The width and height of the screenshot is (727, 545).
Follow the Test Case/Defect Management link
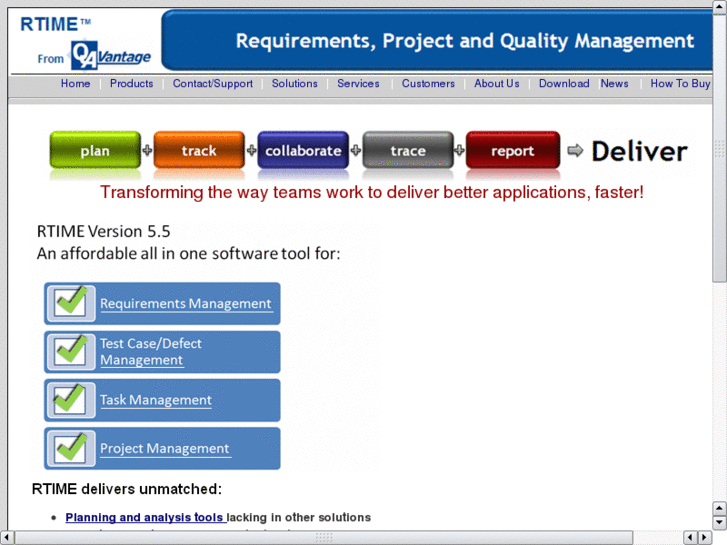click(x=151, y=352)
